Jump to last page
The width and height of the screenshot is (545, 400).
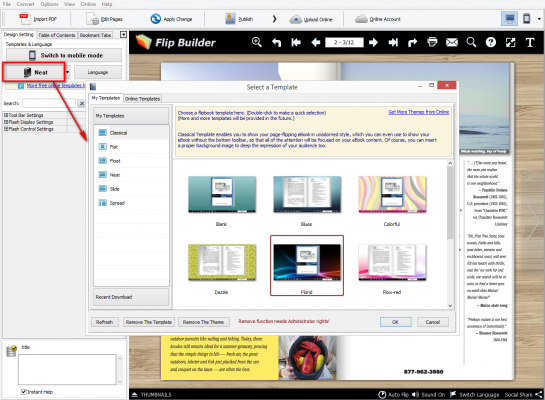click(393, 42)
